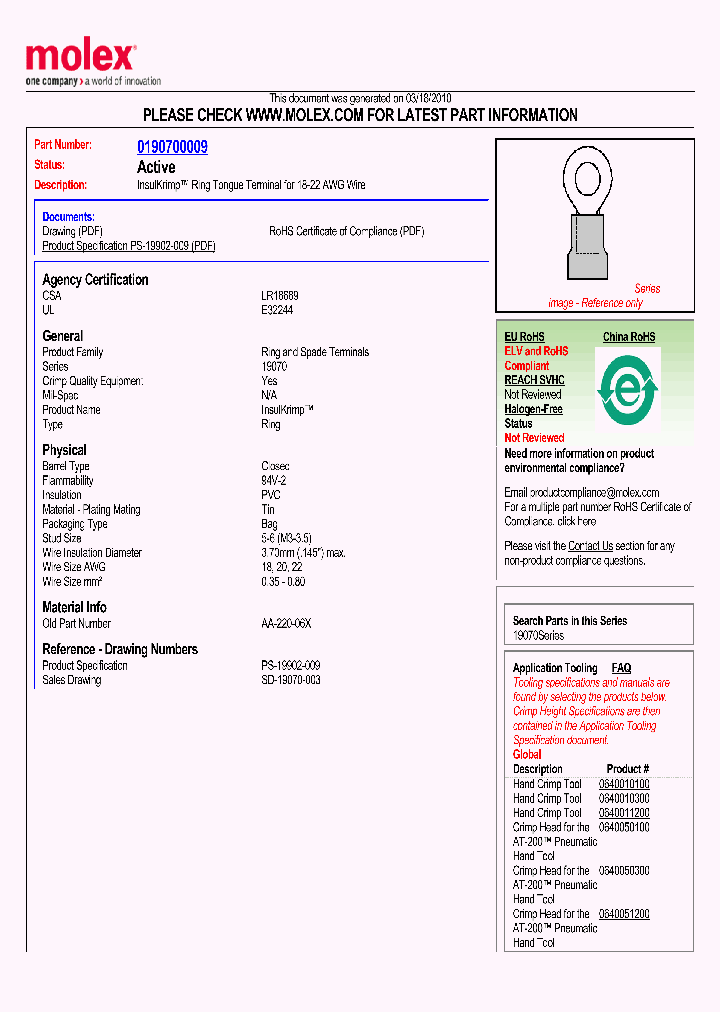Click the China RoHS heading link
Screen dimensions: 720x1012
(628, 337)
